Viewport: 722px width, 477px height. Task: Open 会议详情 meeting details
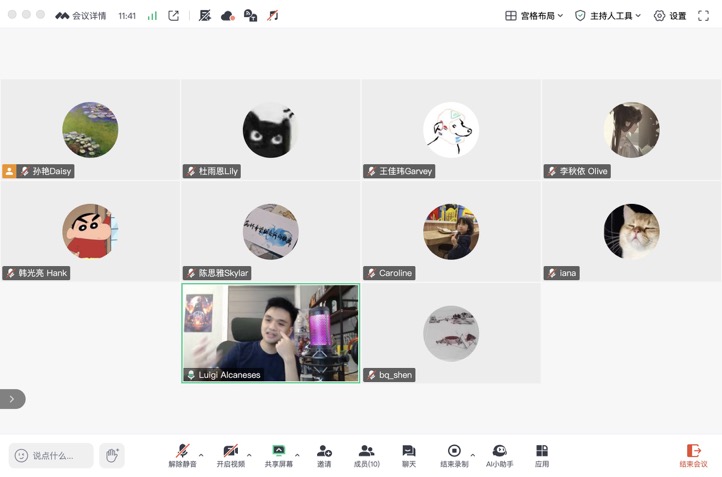pos(82,16)
